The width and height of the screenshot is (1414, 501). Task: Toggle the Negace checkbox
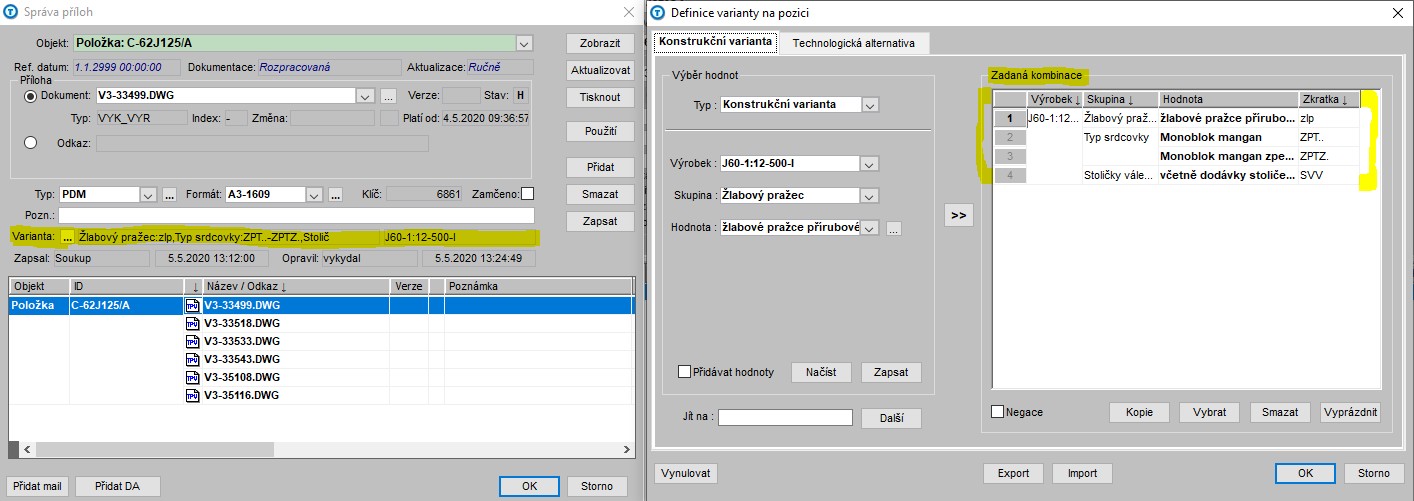coord(998,412)
